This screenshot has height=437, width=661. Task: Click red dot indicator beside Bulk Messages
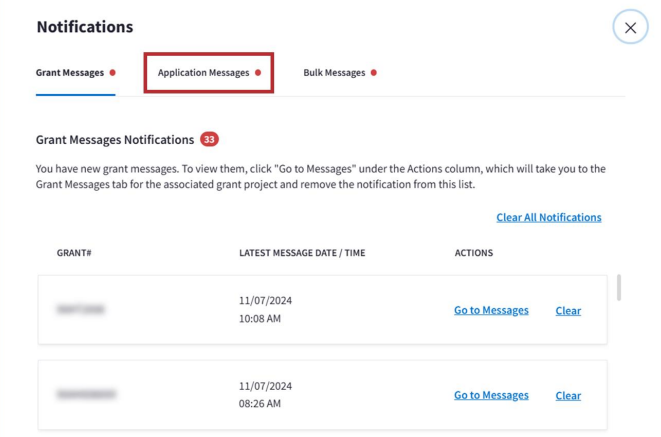pyautogui.click(x=374, y=73)
